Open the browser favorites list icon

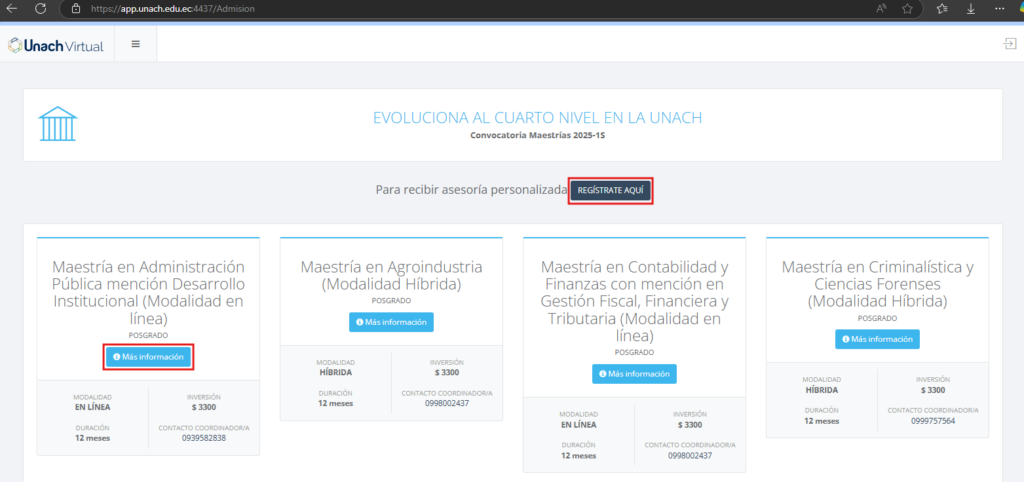coord(942,8)
